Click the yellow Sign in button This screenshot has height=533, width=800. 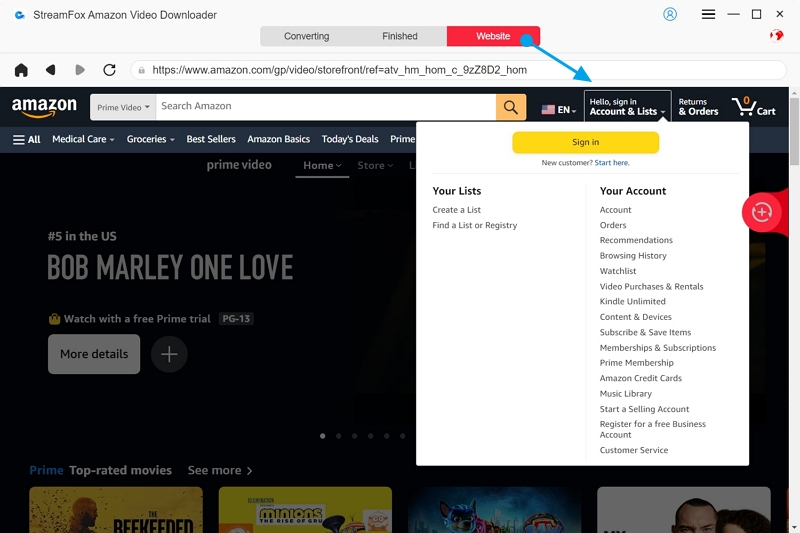click(x=585, y=142)
